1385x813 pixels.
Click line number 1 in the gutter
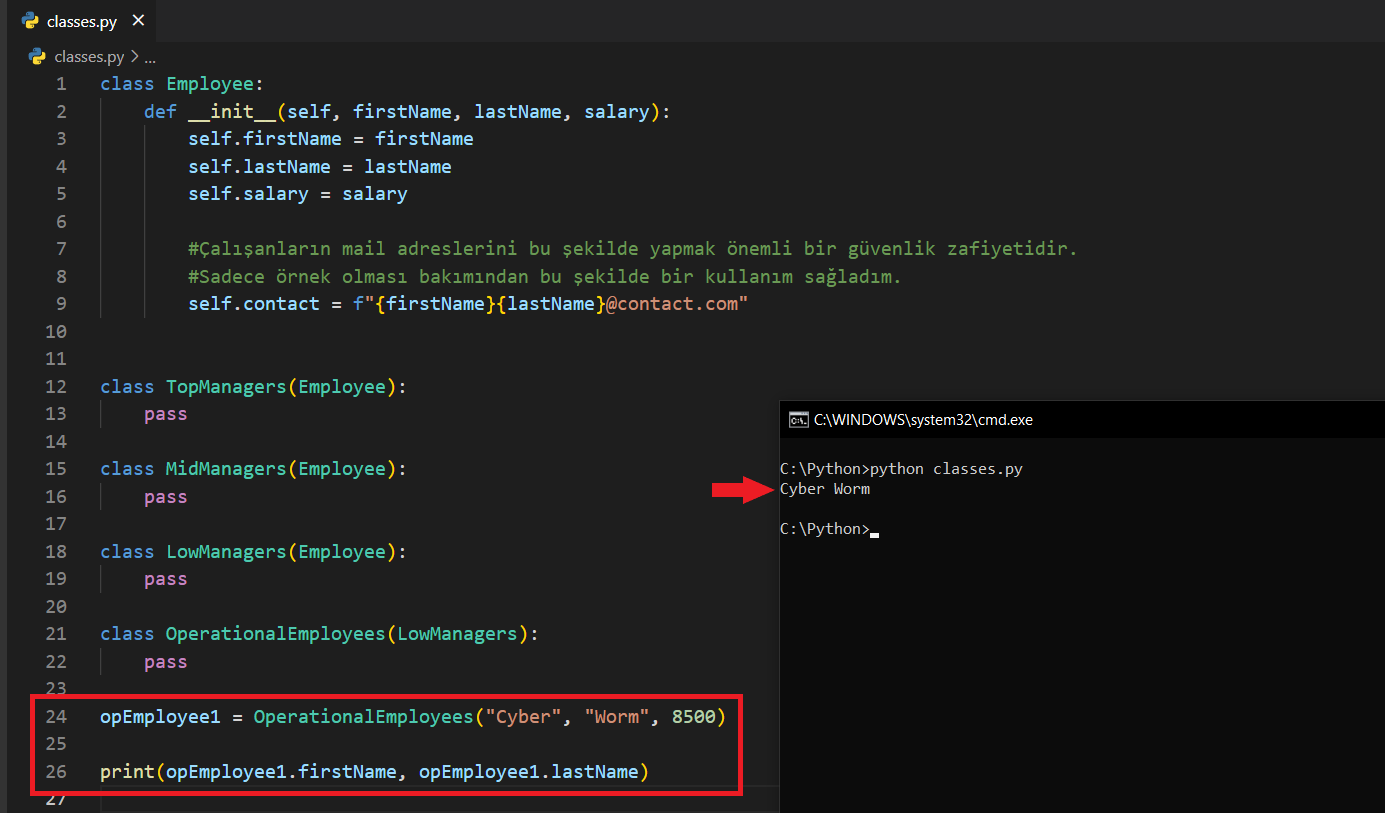(62, 84)
